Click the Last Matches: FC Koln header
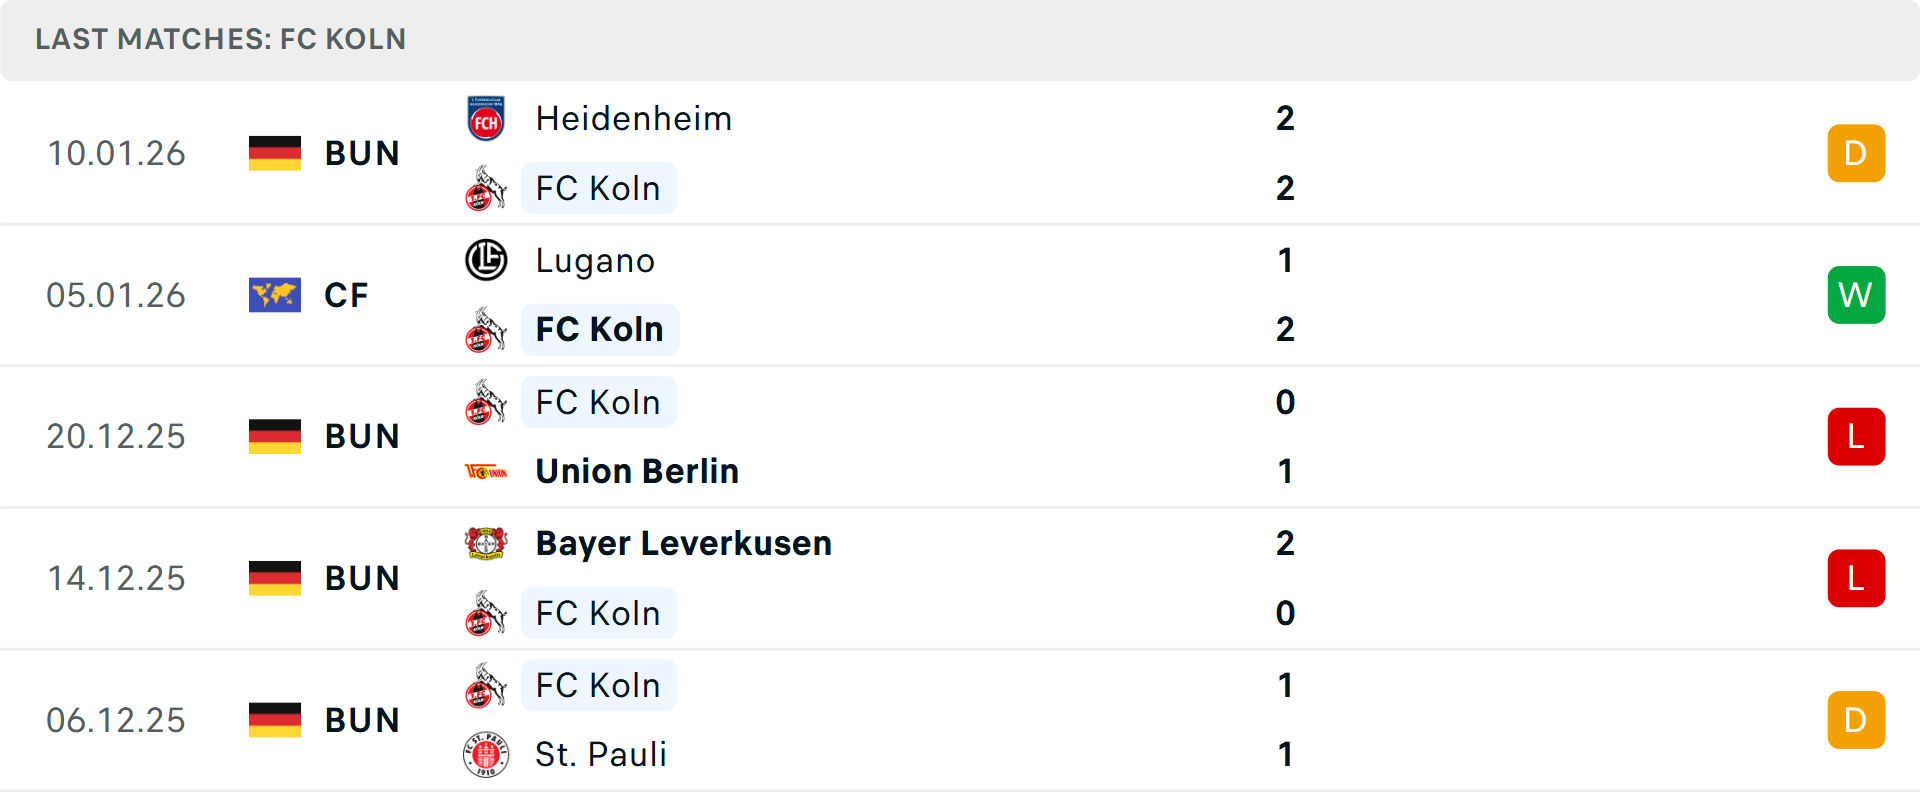Image resolution: width=1920 pixels, height=792 pixels. click(221, 39)
